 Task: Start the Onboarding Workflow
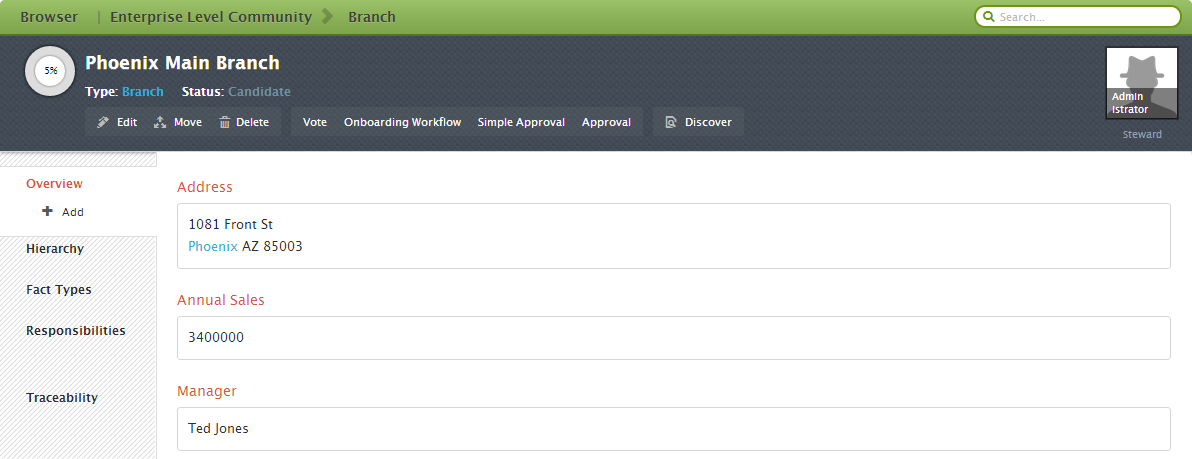pos(403,122)
